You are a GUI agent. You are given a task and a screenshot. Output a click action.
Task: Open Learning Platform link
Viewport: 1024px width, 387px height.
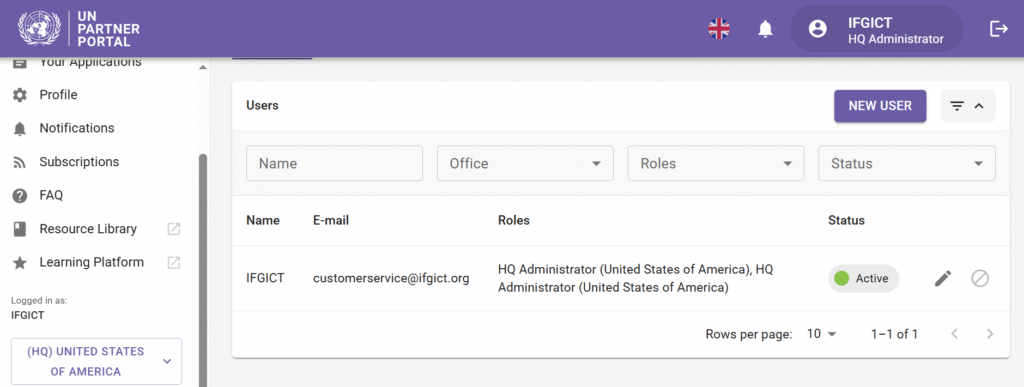(91, 262)
